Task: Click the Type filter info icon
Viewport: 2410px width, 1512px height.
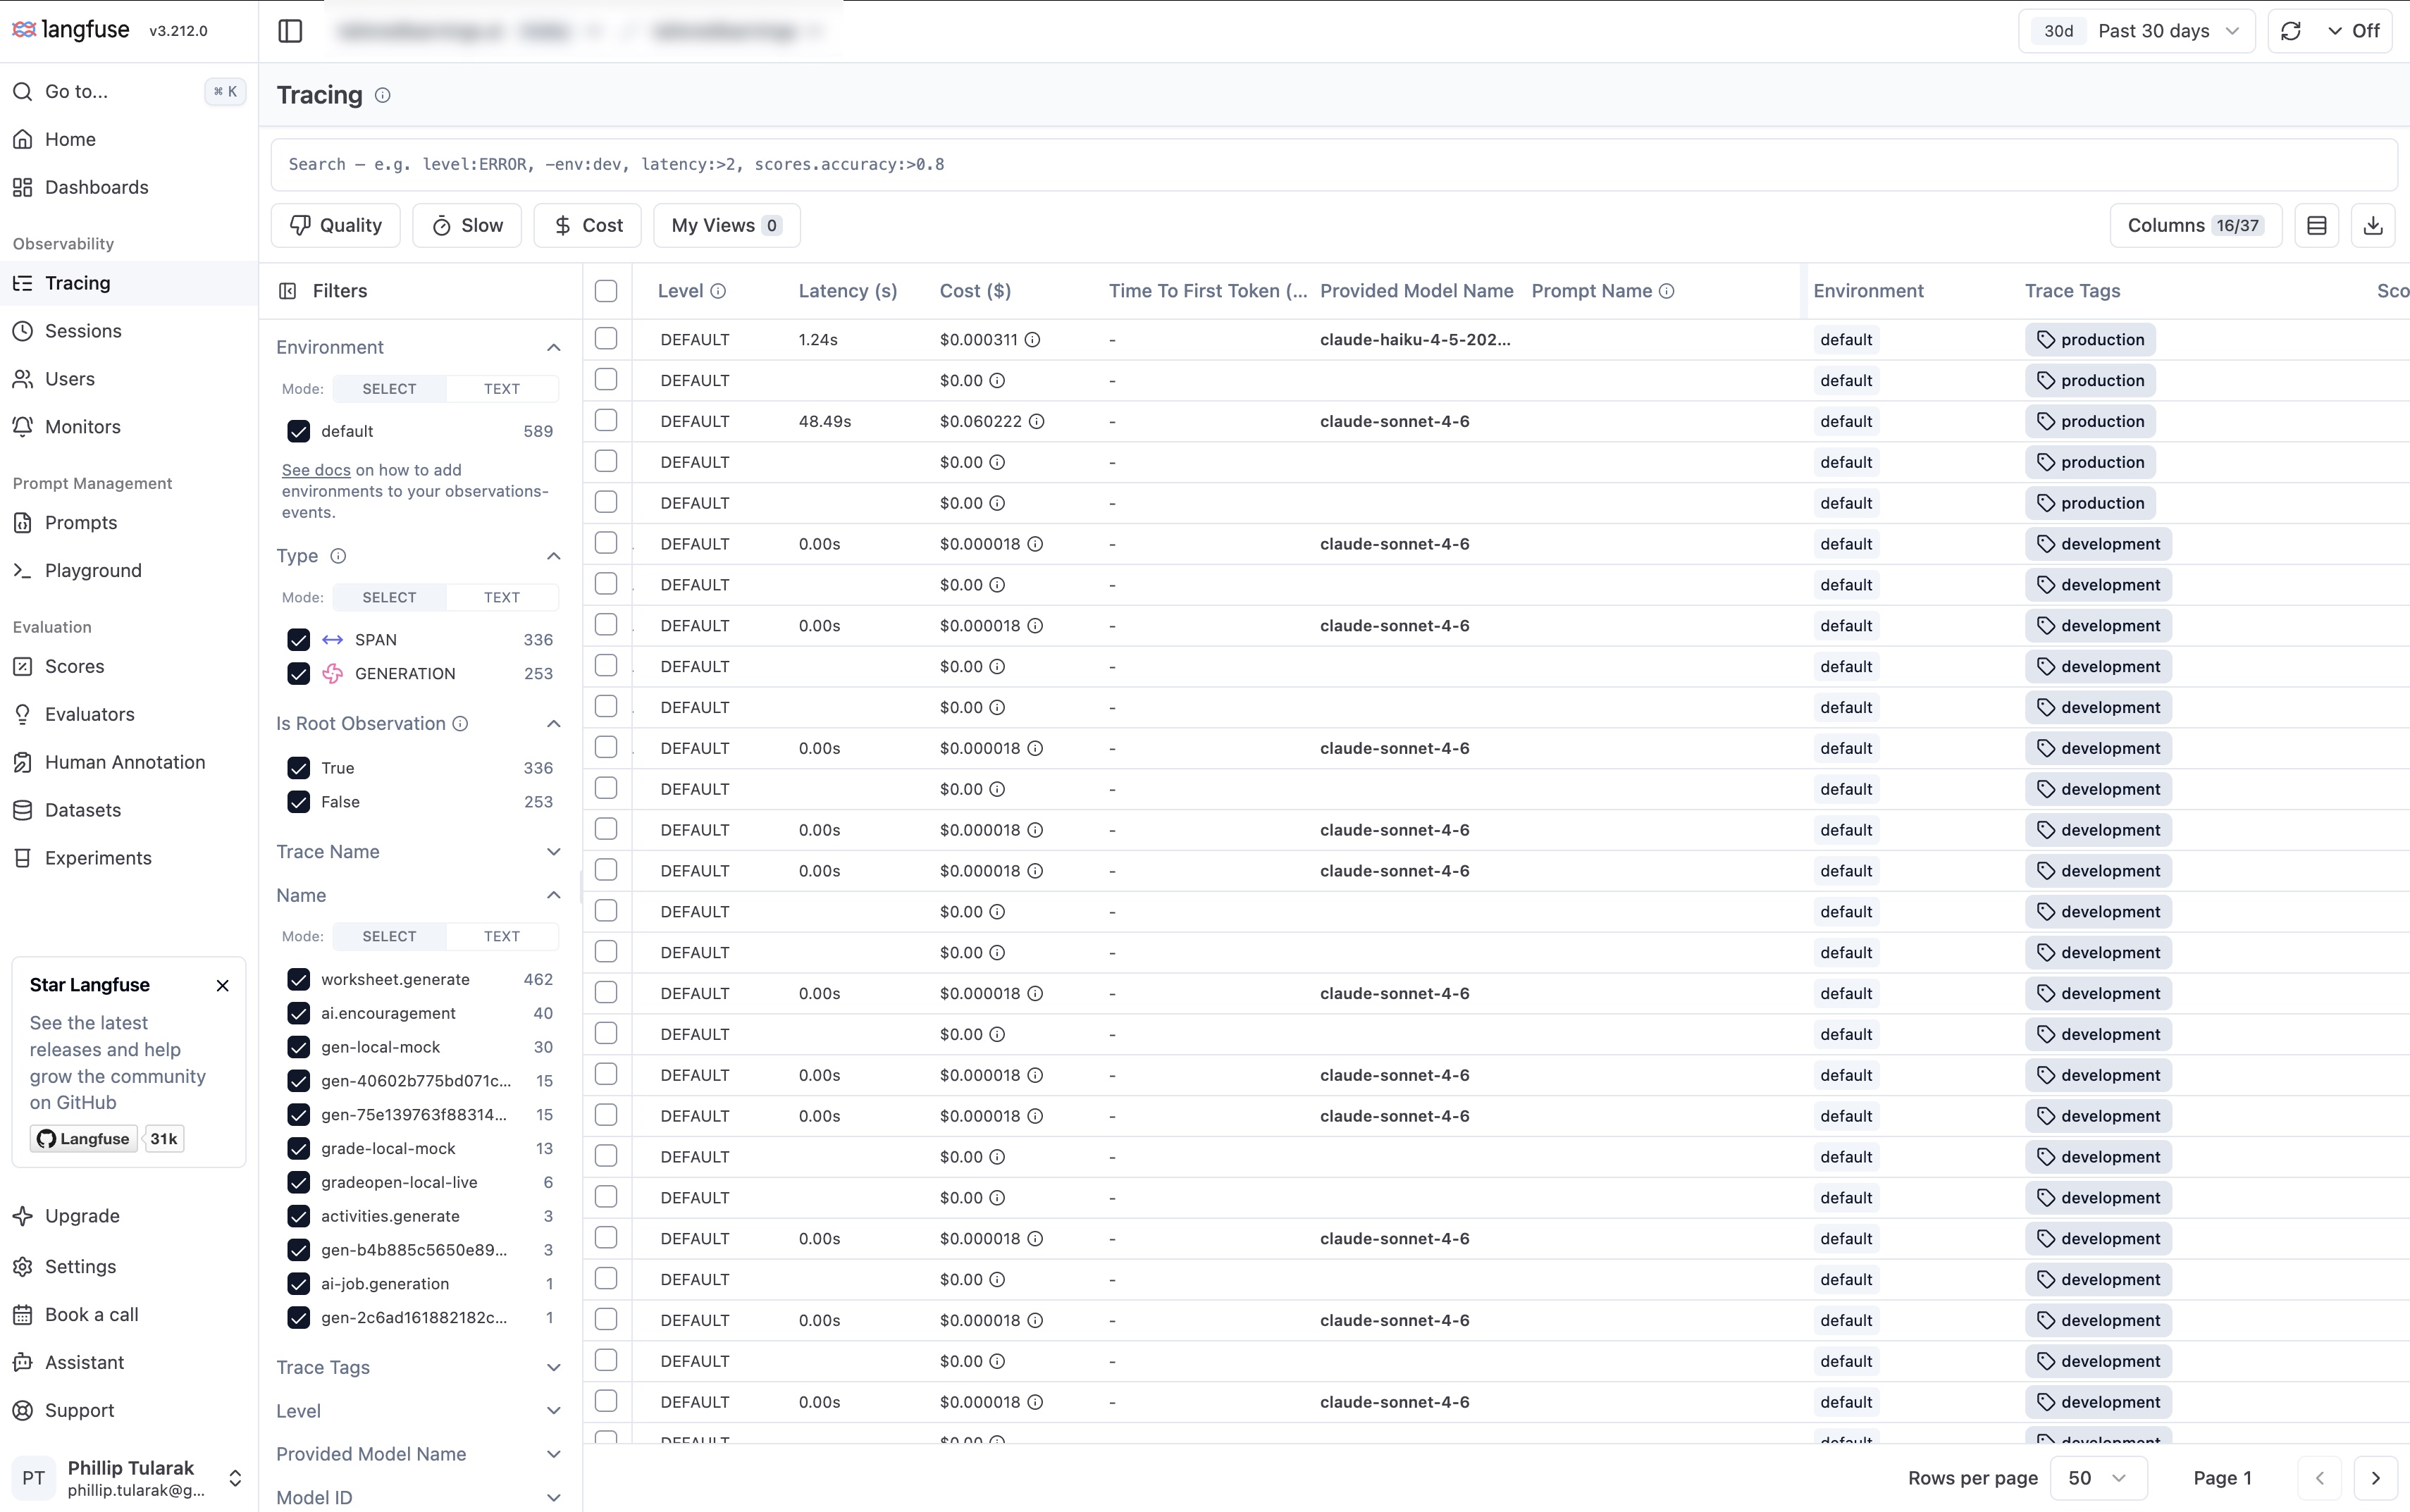Action: [x=338, y=556]
